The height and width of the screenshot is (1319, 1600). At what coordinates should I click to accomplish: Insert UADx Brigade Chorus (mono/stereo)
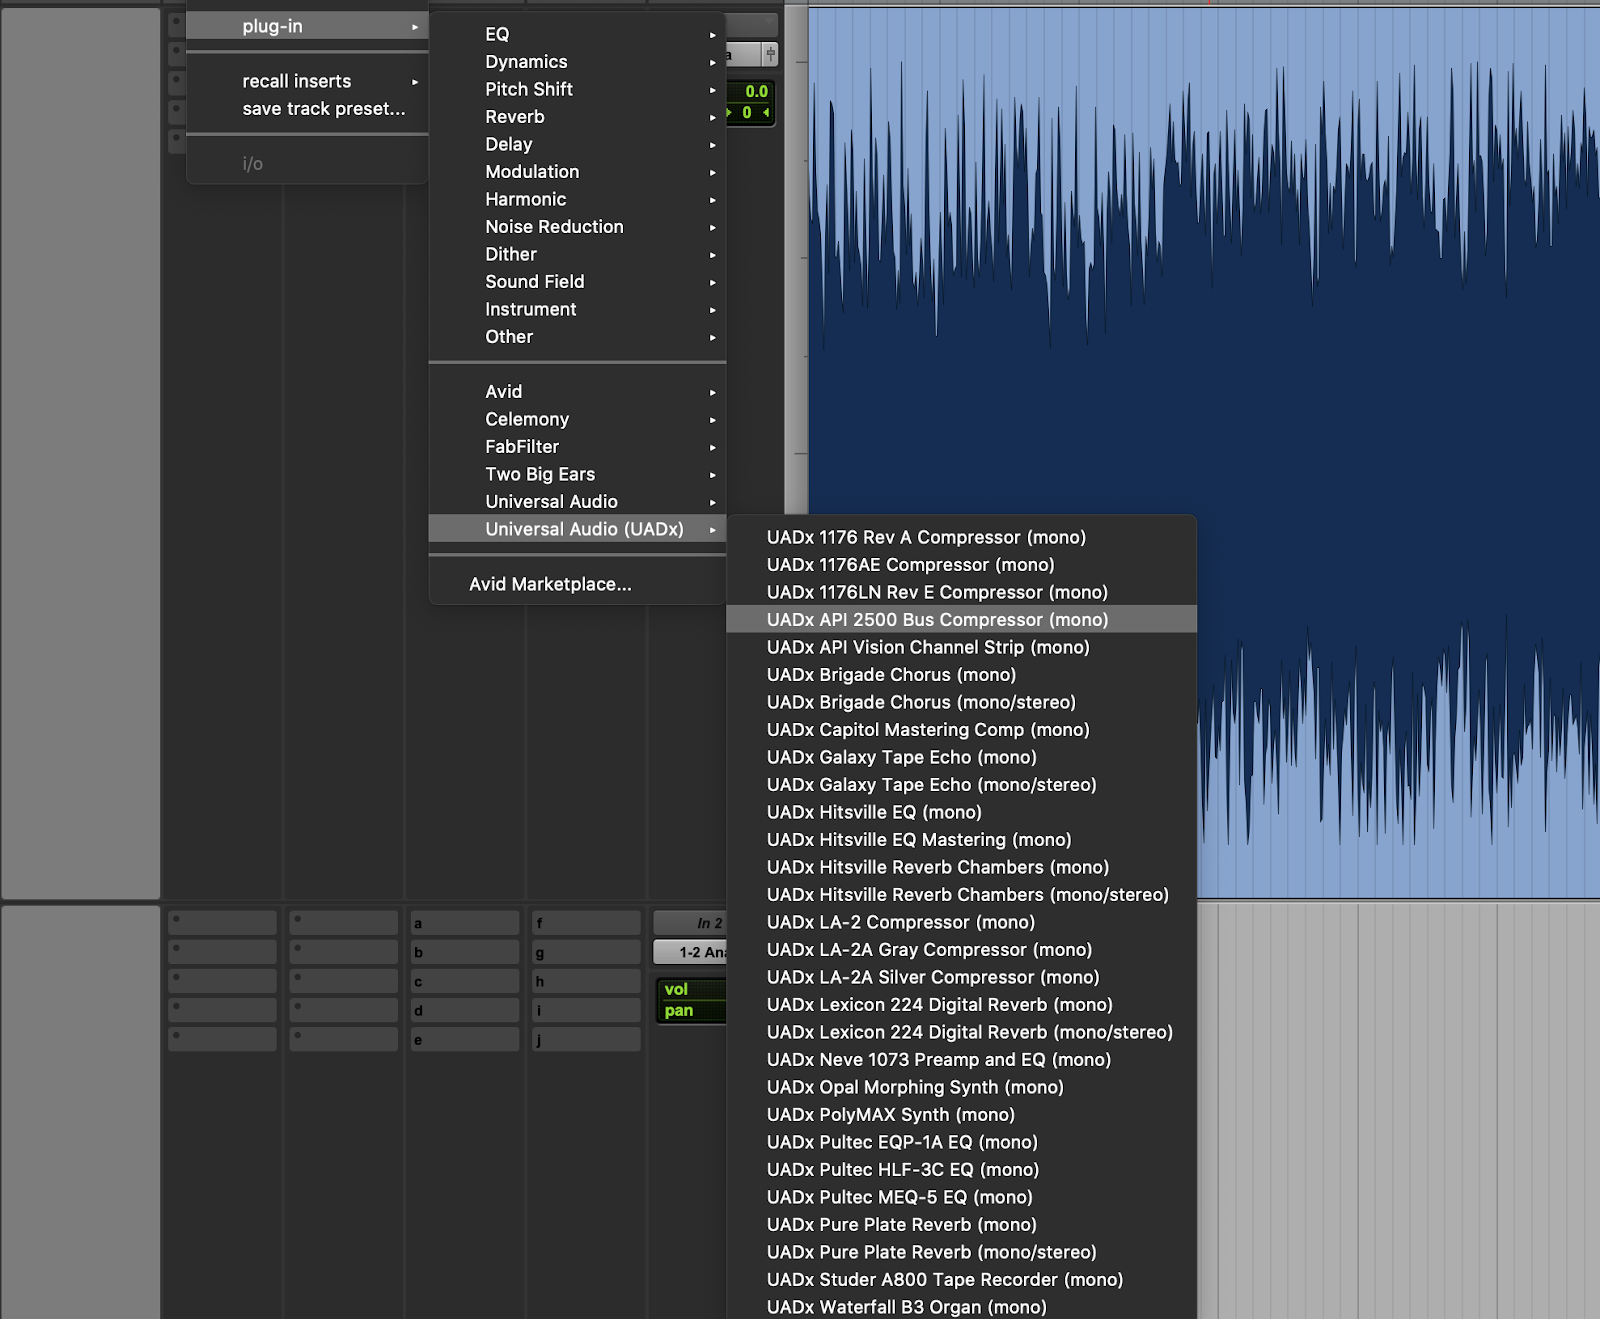(x=961, y=702)
